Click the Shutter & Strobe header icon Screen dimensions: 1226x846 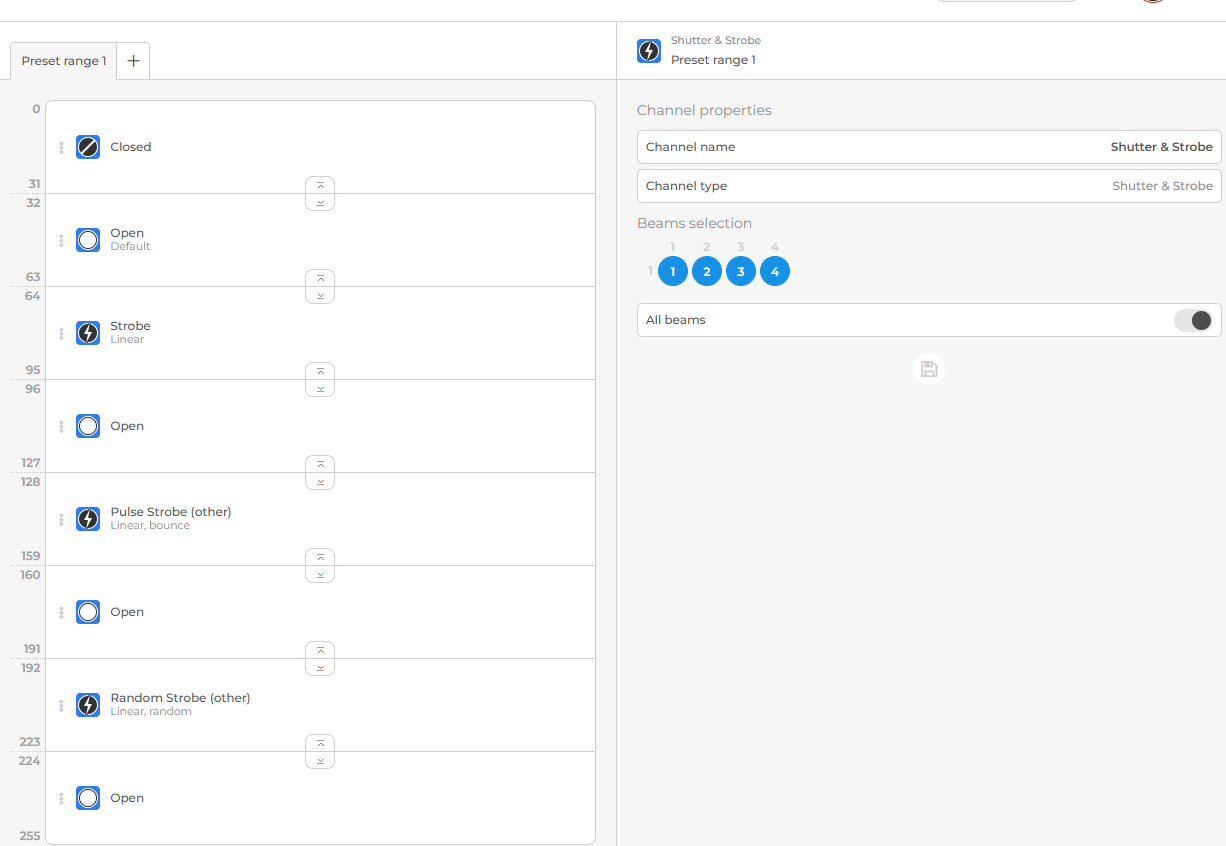click(x=649, y=51)
